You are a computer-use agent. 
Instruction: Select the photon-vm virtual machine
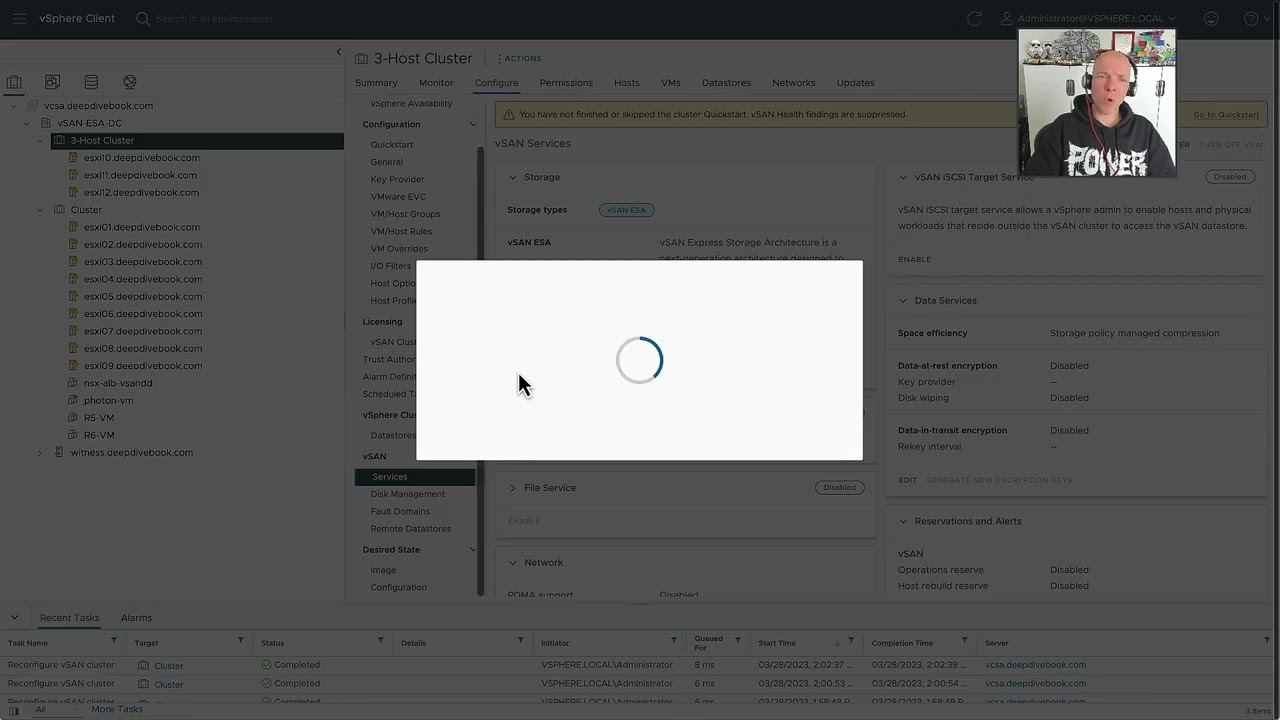coord(108,400)
